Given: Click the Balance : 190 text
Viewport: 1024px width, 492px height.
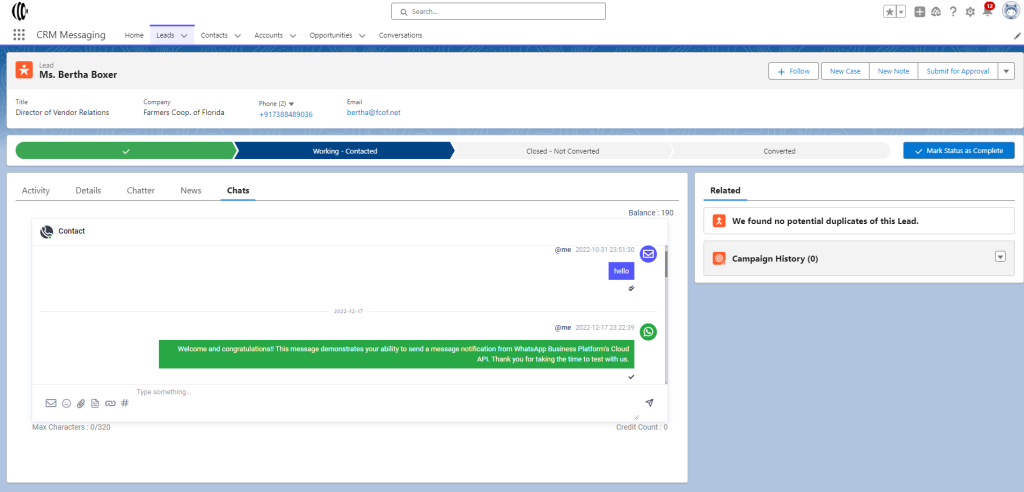Looking at the screenshot, I should [650, 213].
